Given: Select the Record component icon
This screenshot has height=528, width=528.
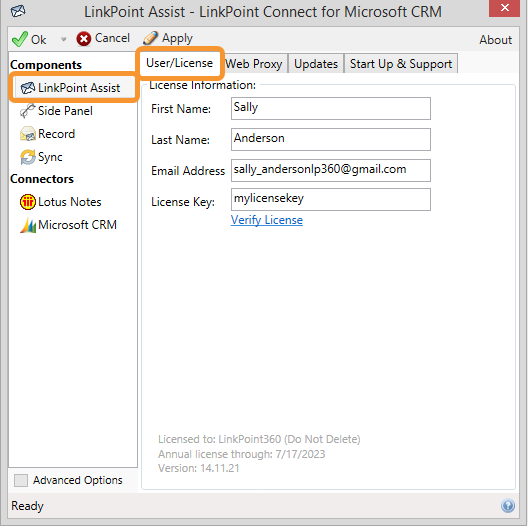Looking at the screenshot, I should 28,134.
